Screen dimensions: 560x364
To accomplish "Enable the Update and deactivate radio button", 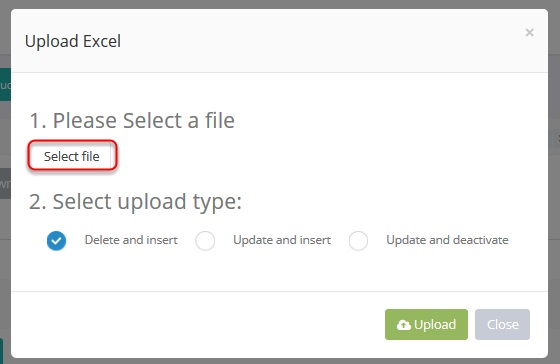I will (x=358, y=240).
